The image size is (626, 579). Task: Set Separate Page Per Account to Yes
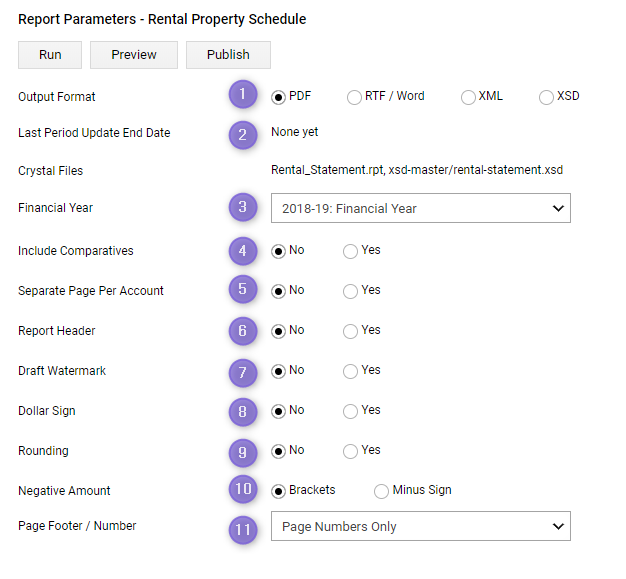(x=350, y=291)
